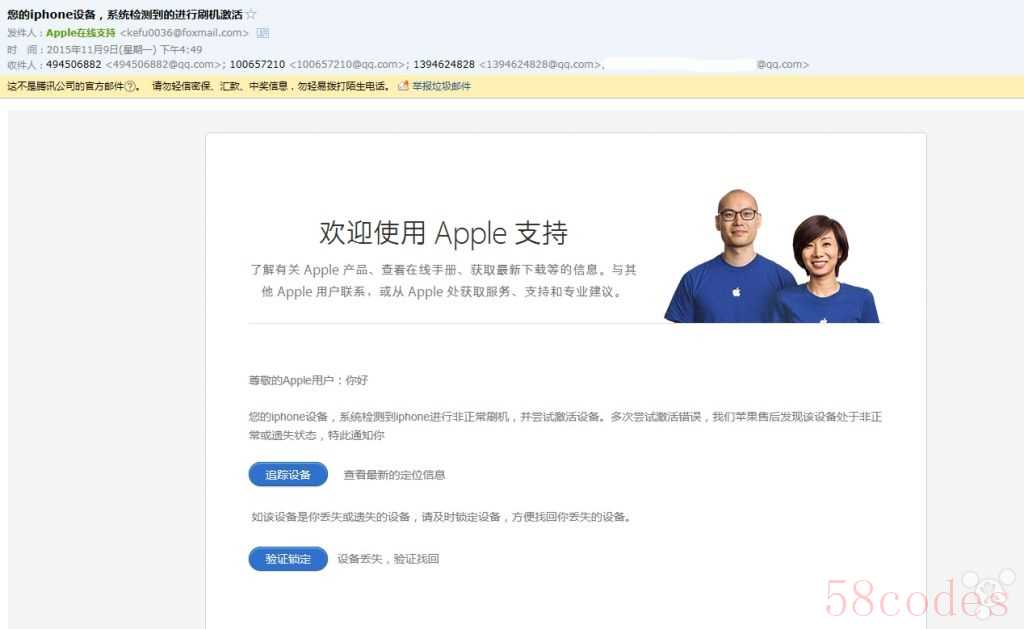
Task: Click address 1394624828@qq.com
Action: (541, 64)
